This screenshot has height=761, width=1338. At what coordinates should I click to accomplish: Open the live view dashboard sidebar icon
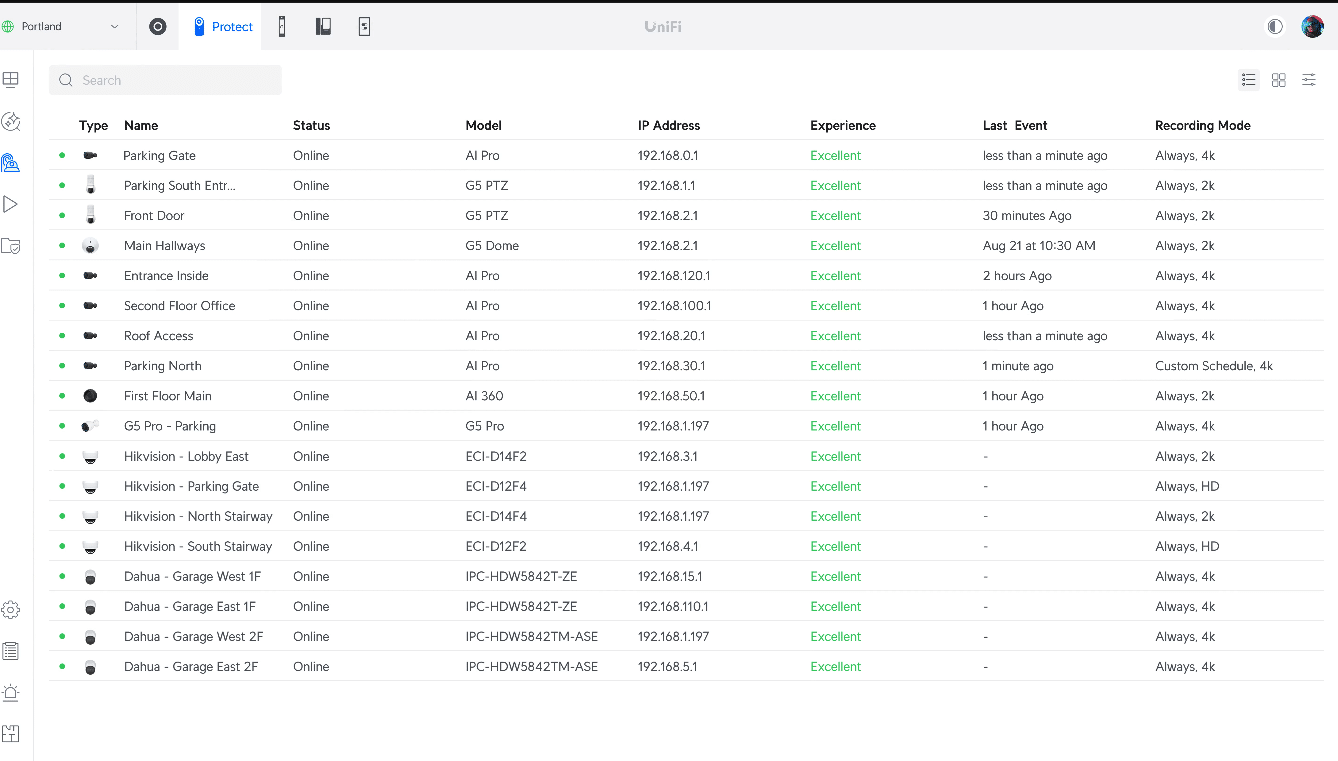point(11,79)
